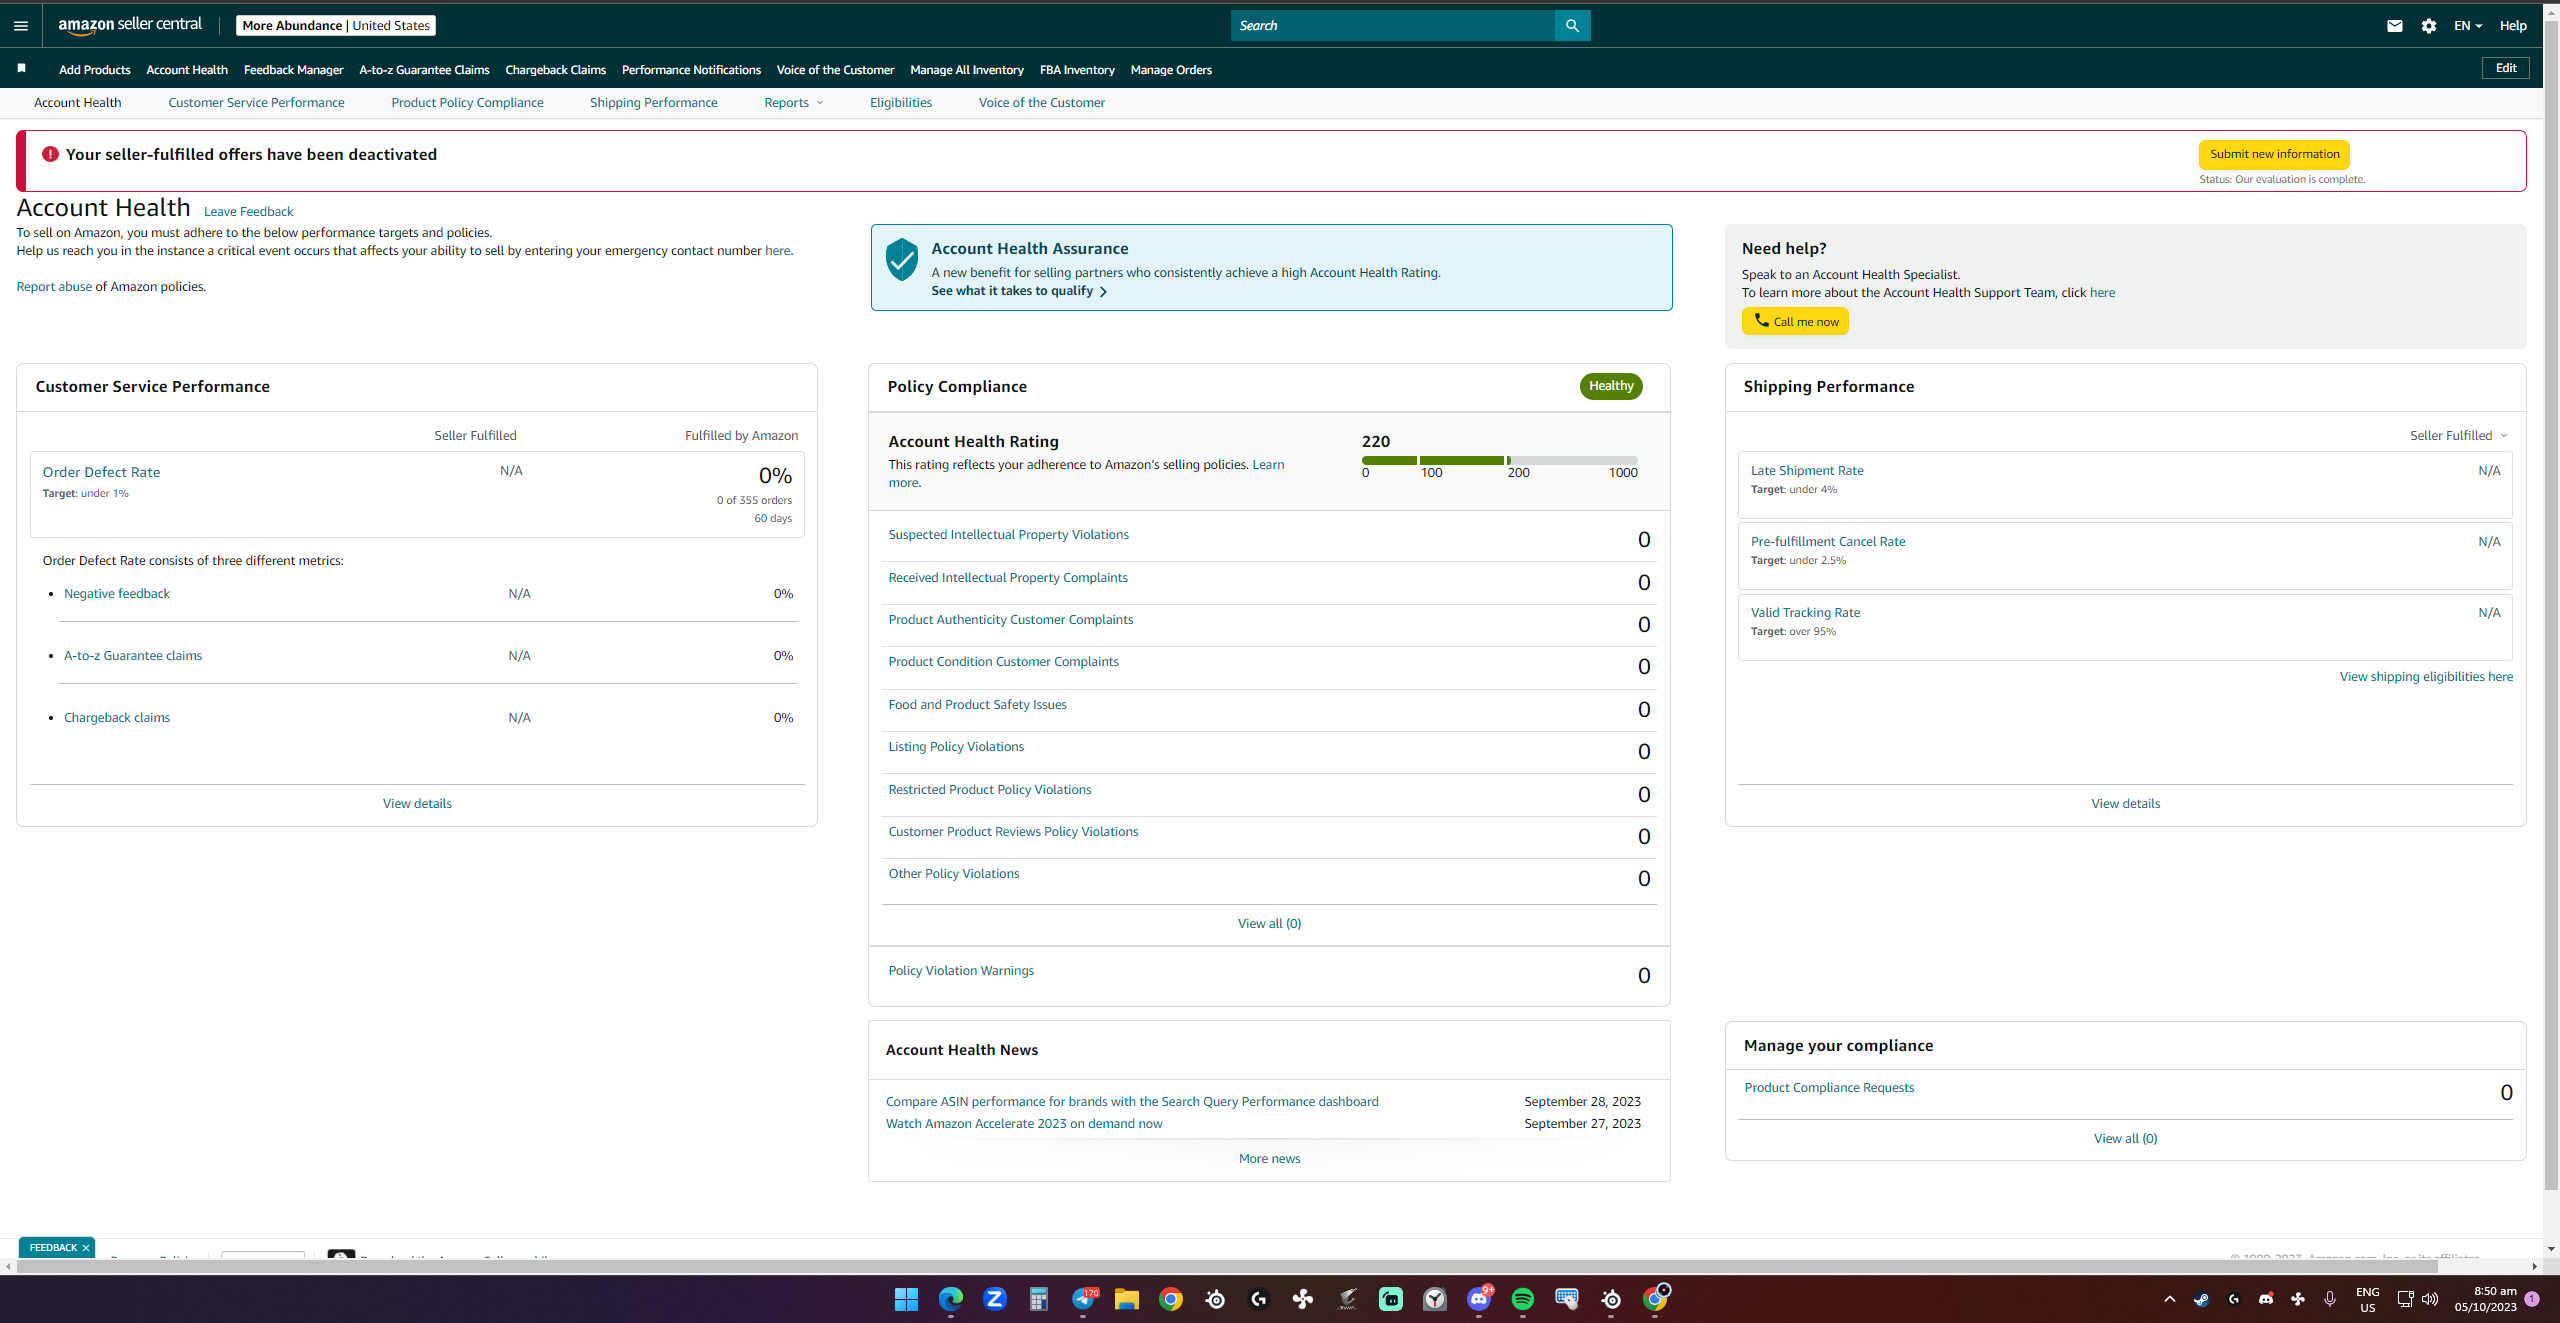Screen dimensions: 2560x1323
Task: Close the FEEDBACK tab with X
Action: coord(86,1248)
